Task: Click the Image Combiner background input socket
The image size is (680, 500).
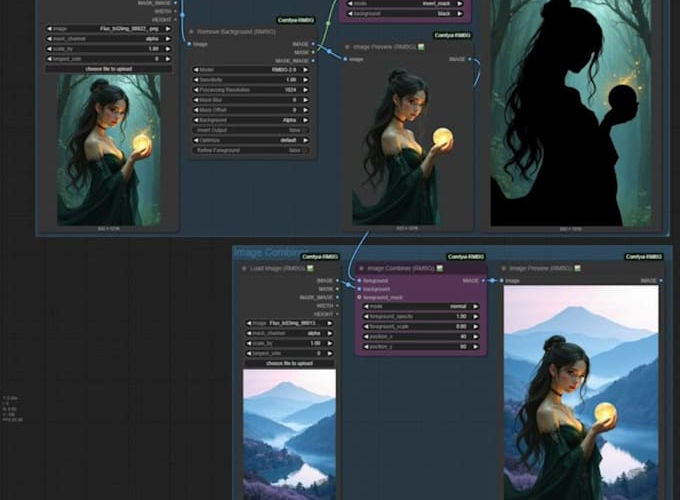Action: pos(360,290)
